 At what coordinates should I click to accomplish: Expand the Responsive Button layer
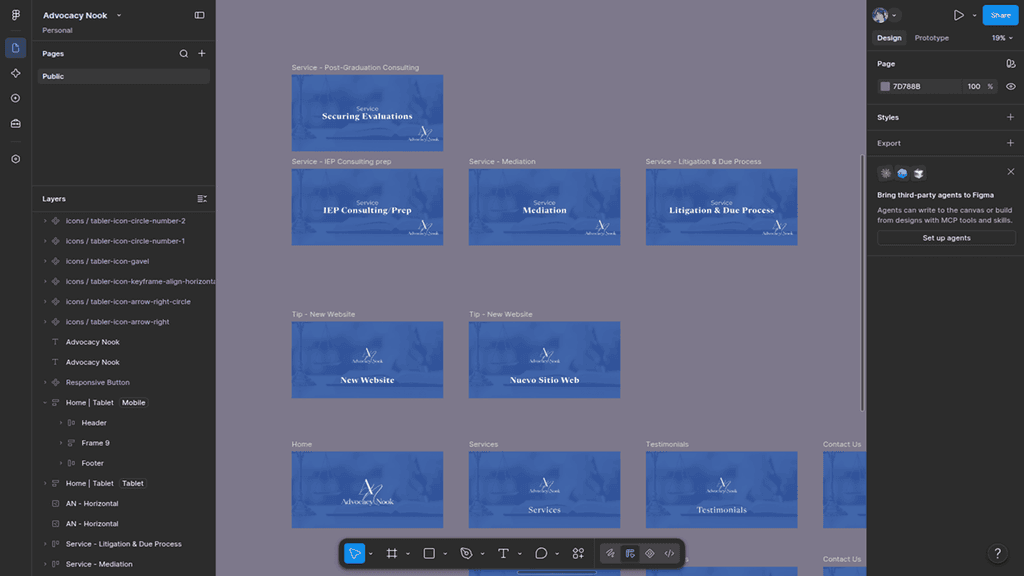pyautogui.click(x=45, y=383)
